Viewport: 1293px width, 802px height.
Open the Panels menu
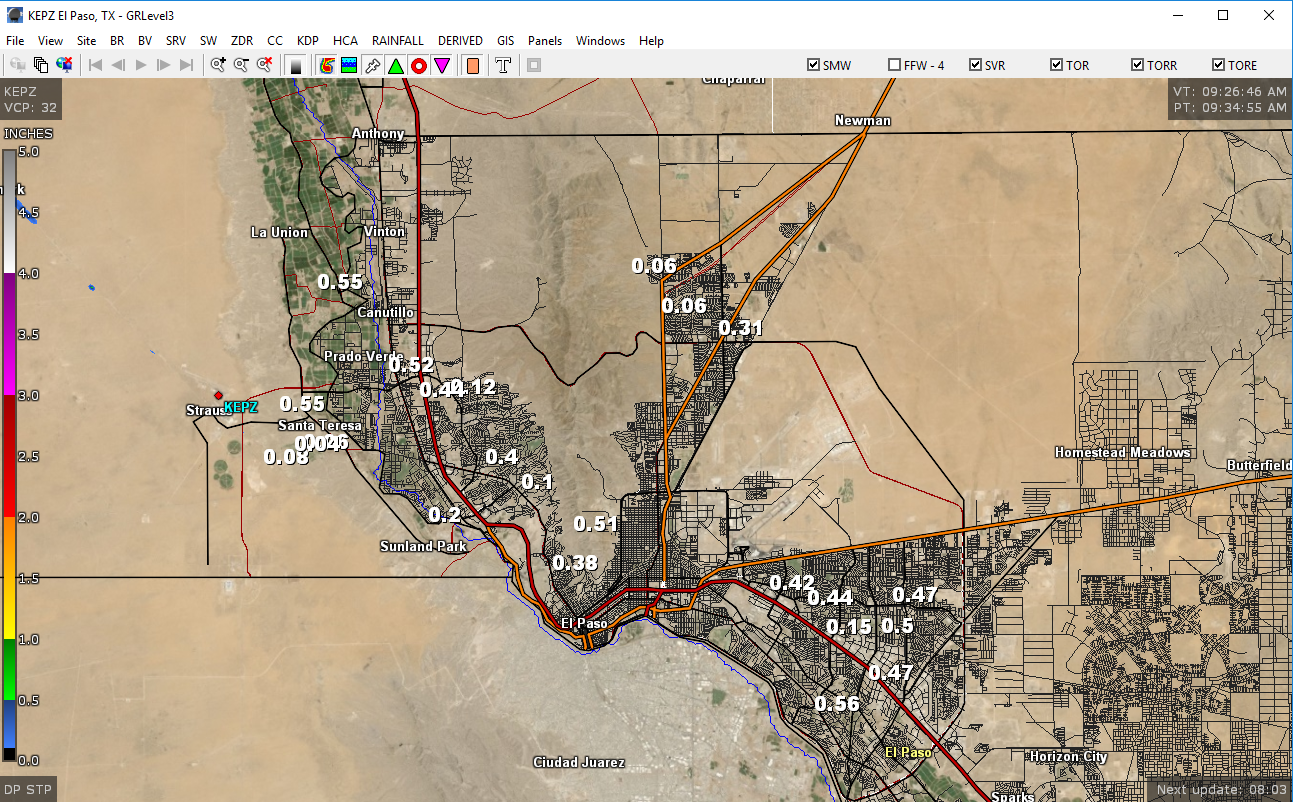click(x=545, y=41)
